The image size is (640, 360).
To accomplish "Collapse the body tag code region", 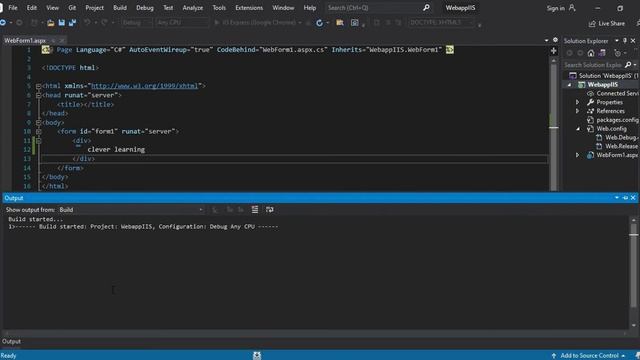I will click(38, 122).
